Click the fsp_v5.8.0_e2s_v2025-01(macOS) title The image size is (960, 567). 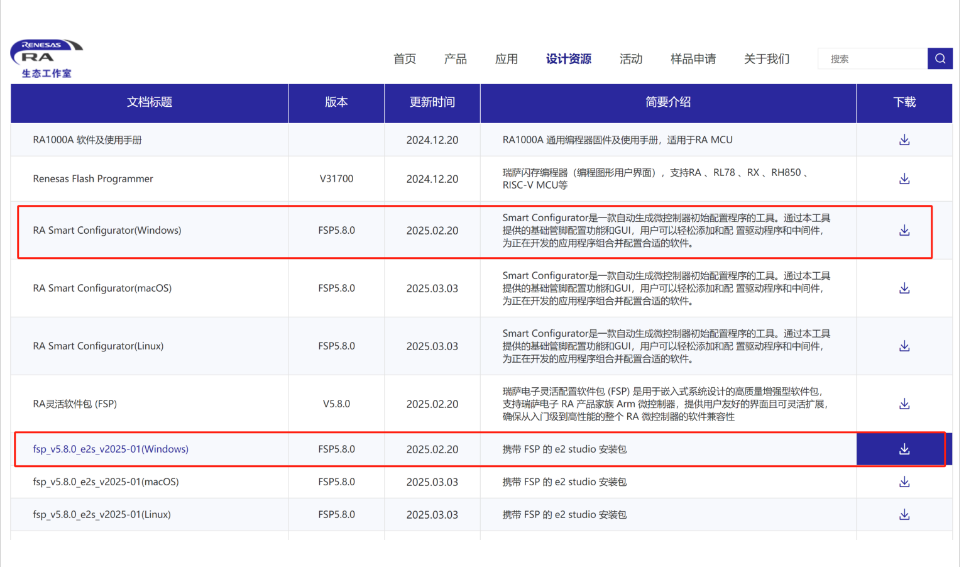tap(106, 482)
